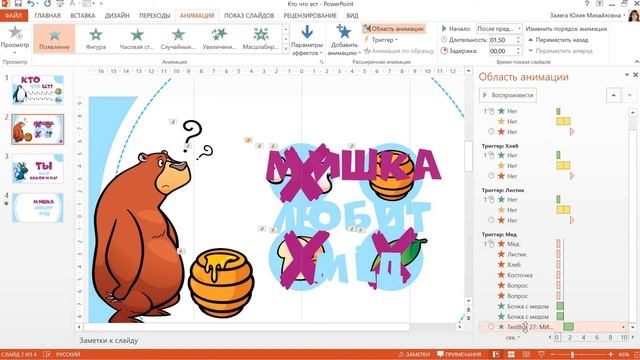Click Добавить анимацию star icon
The image size is (640, 360).
point(343,31)
